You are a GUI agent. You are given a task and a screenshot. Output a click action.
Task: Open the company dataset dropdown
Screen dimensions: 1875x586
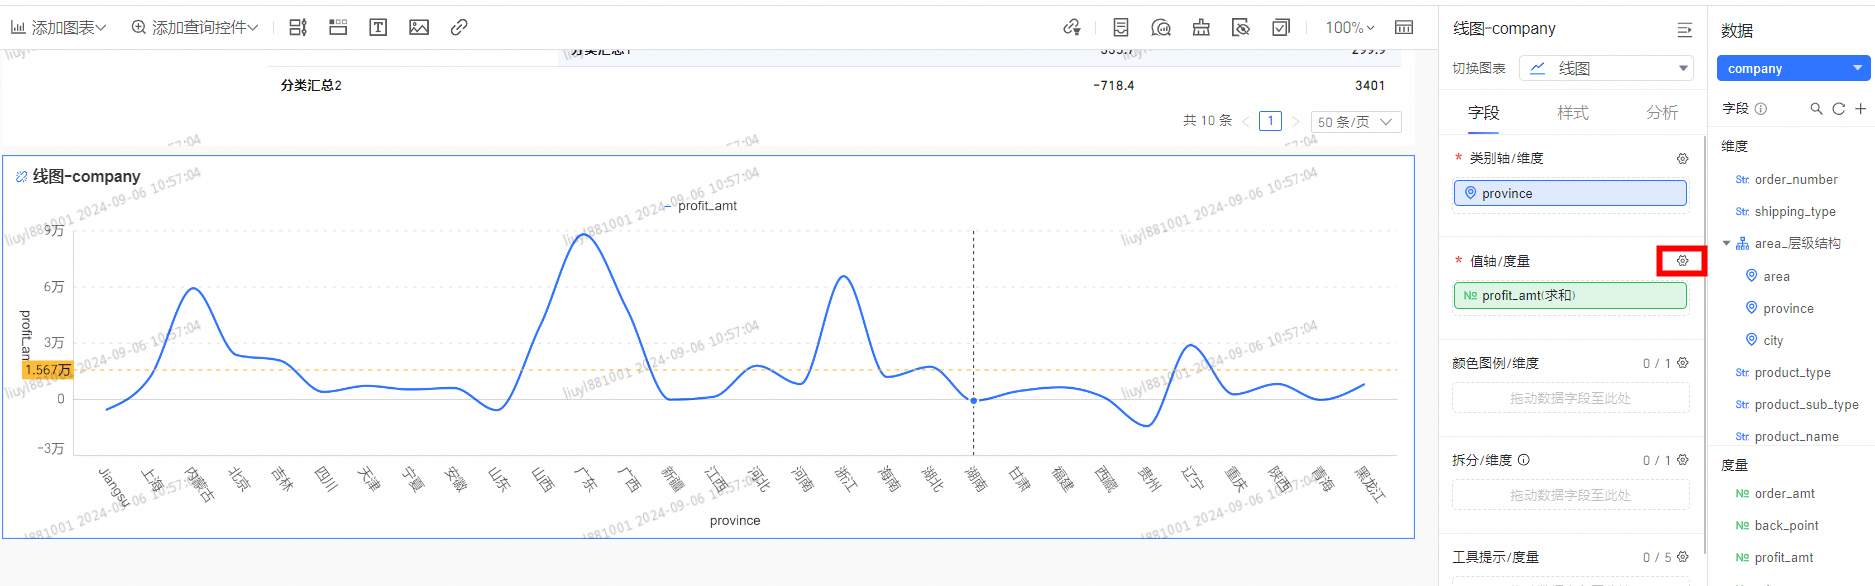coord(1792,68)
